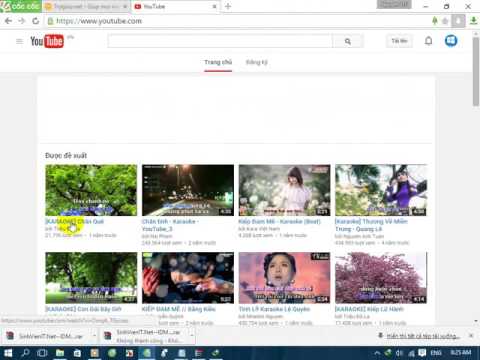Open the Store icon on the taskbar
This screenshot has height=360, width=480.
pyautogui.click(x=77, y=353)
